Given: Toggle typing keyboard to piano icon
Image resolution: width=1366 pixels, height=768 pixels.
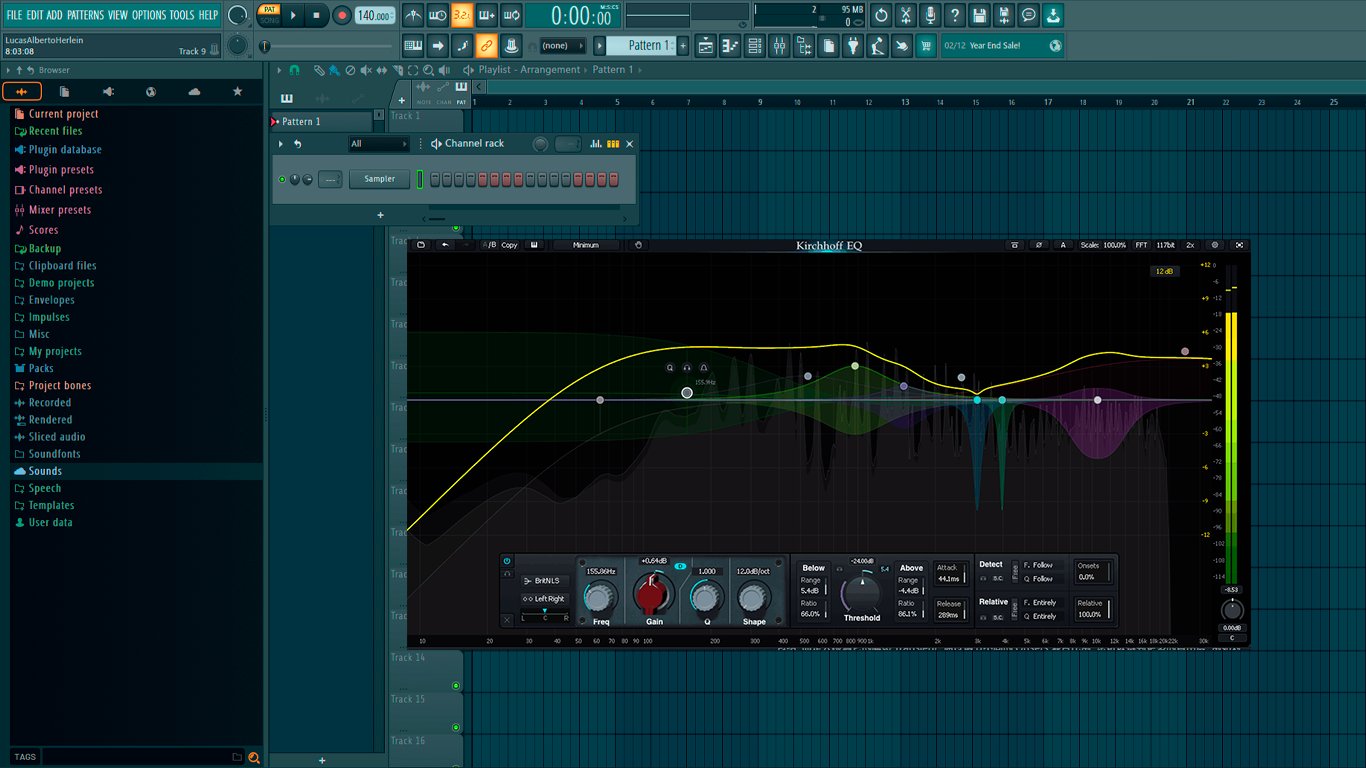Looking at the screenshot, I should tap(413, 46).
